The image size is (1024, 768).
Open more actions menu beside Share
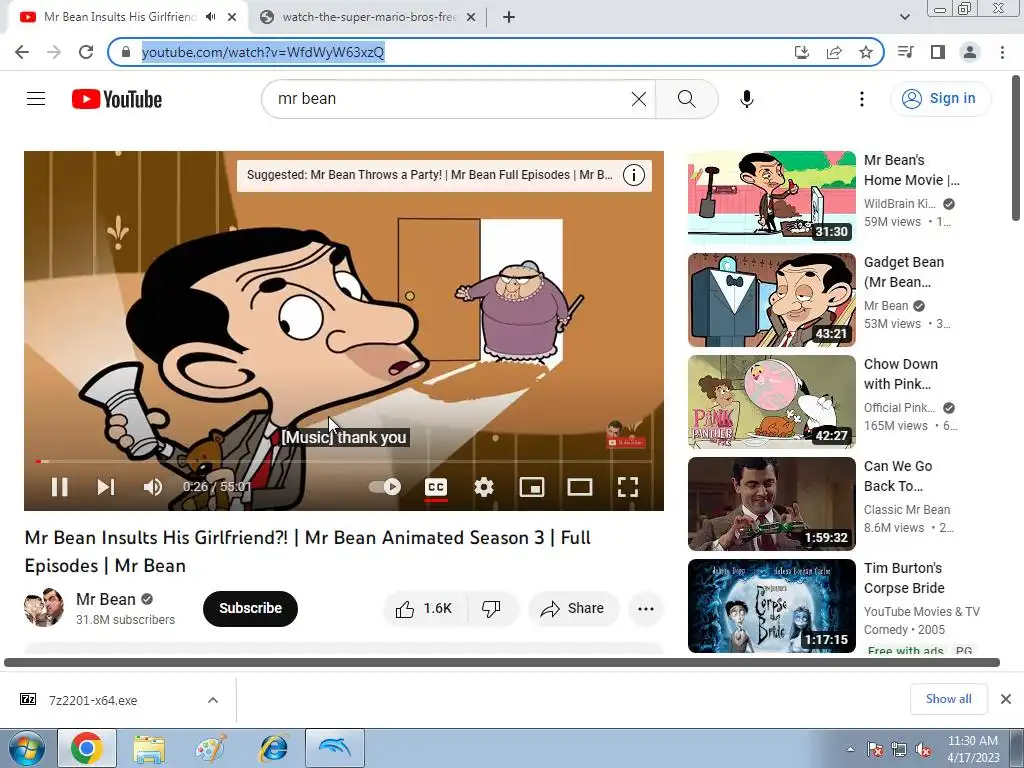click(x=645, y=609)
